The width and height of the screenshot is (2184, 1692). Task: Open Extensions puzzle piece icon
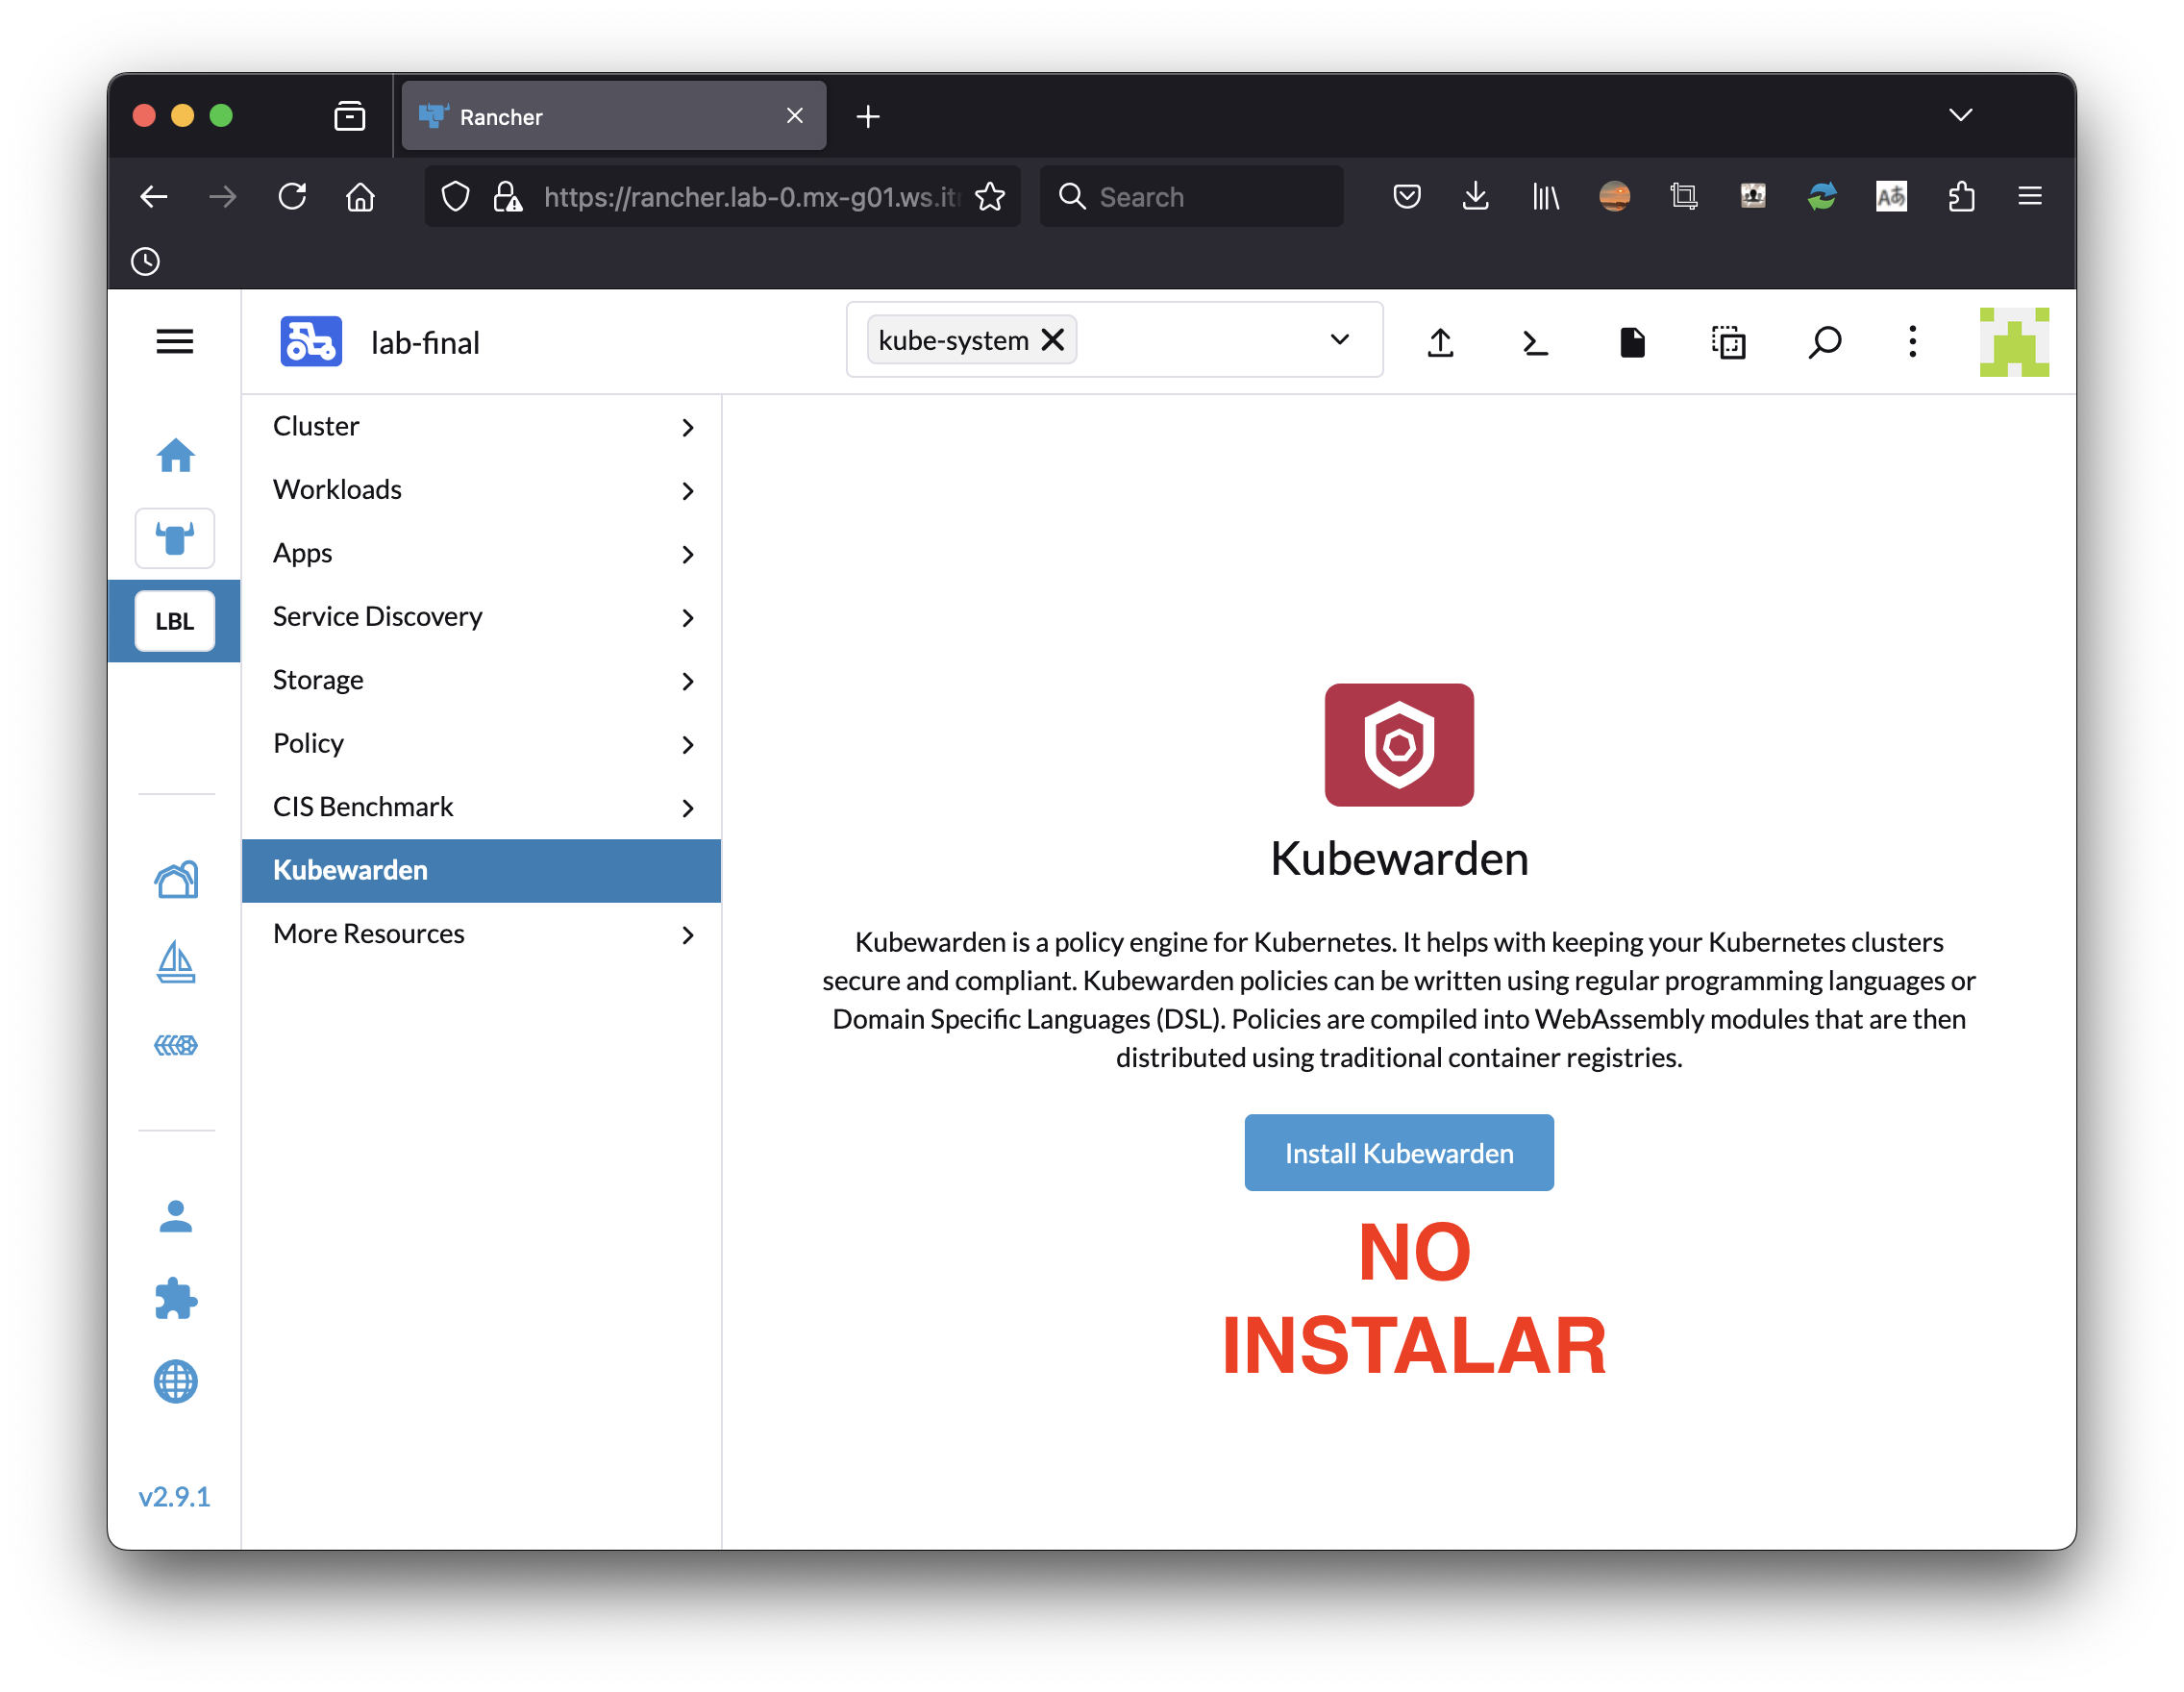click(x=176, y=1299)
